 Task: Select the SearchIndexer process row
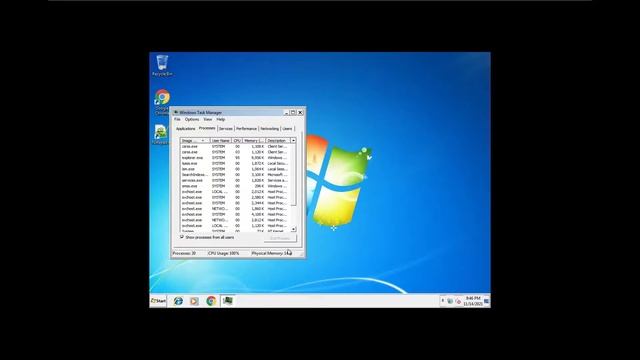click(236, 175)
